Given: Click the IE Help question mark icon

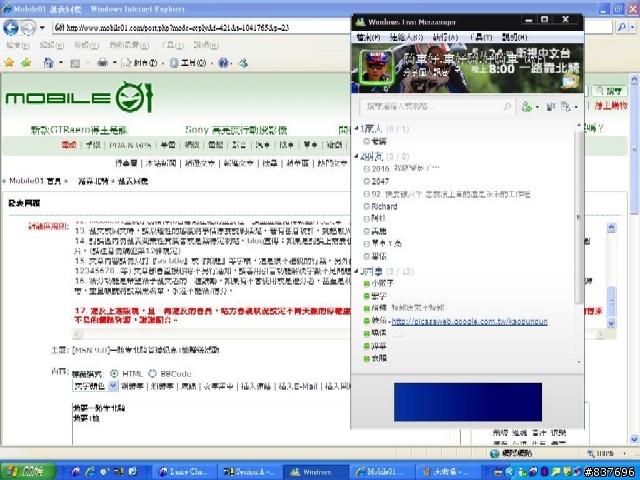Looking at the screenshot, I should tap(223, 63).
